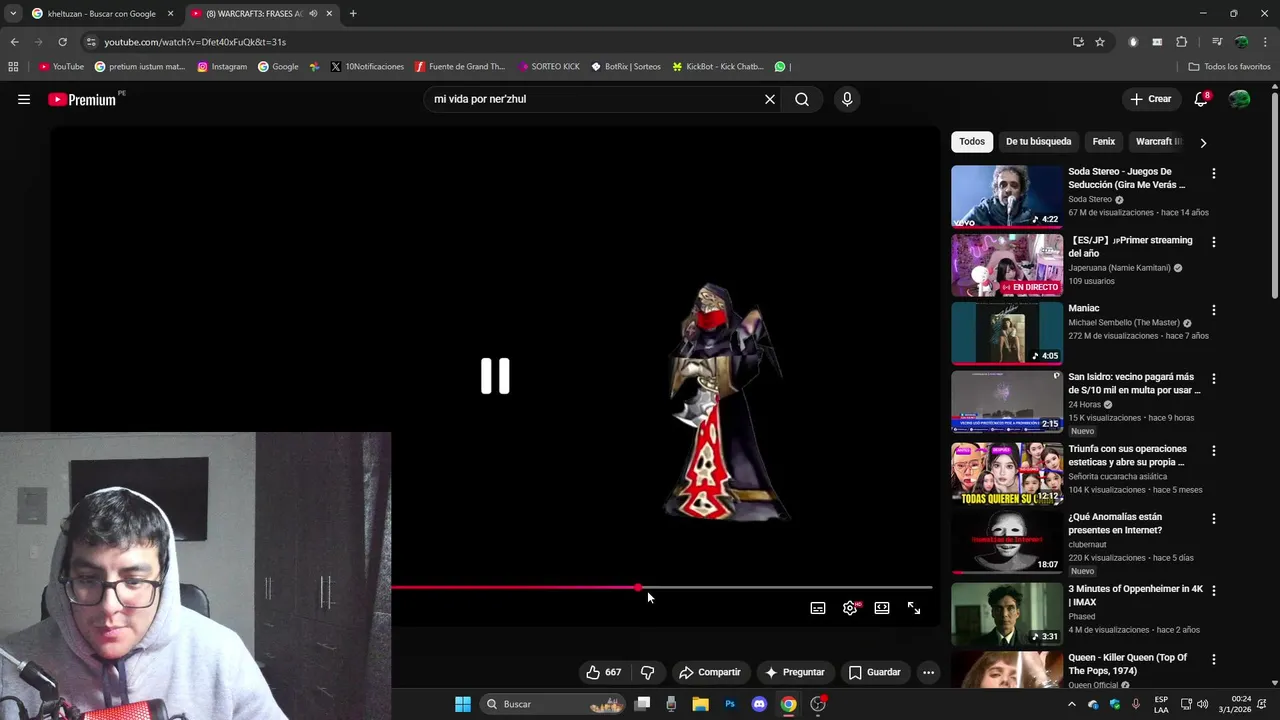The height and width of the screenshot is (720, 1280).
Task: Click the mi vida por ner'zhul search field
Action: (594, 99)
